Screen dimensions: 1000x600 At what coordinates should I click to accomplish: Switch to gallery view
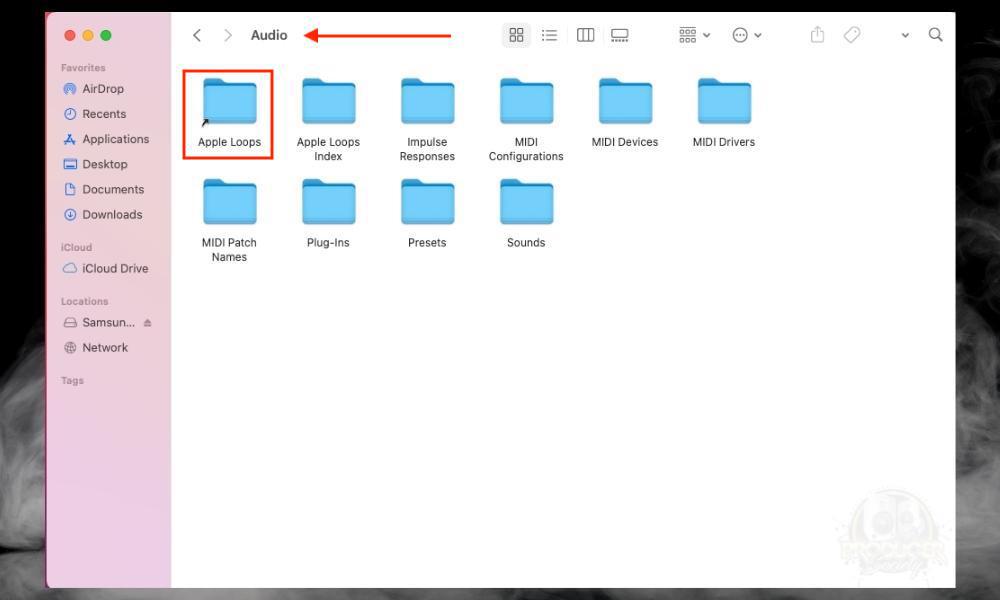(x=619, y=34)
